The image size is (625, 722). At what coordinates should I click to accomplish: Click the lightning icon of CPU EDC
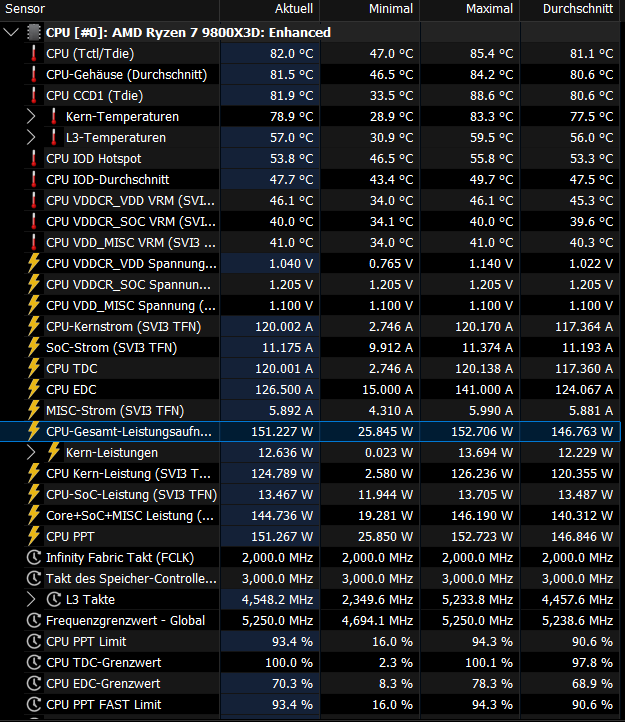[x=34, y=390]
